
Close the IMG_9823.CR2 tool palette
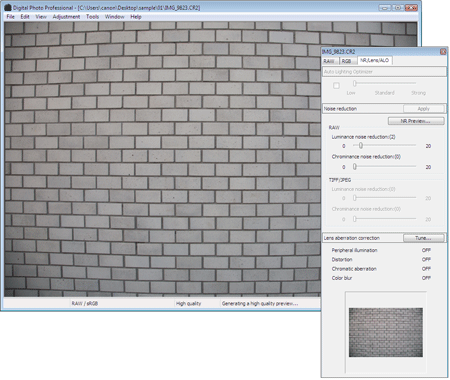point(443,52)
